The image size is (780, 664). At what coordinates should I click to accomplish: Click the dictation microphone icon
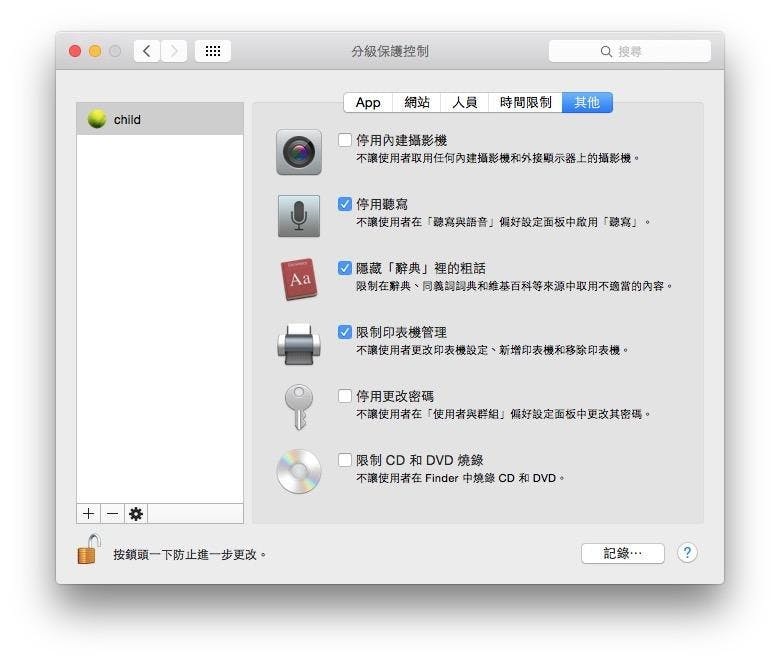(298, 216)
